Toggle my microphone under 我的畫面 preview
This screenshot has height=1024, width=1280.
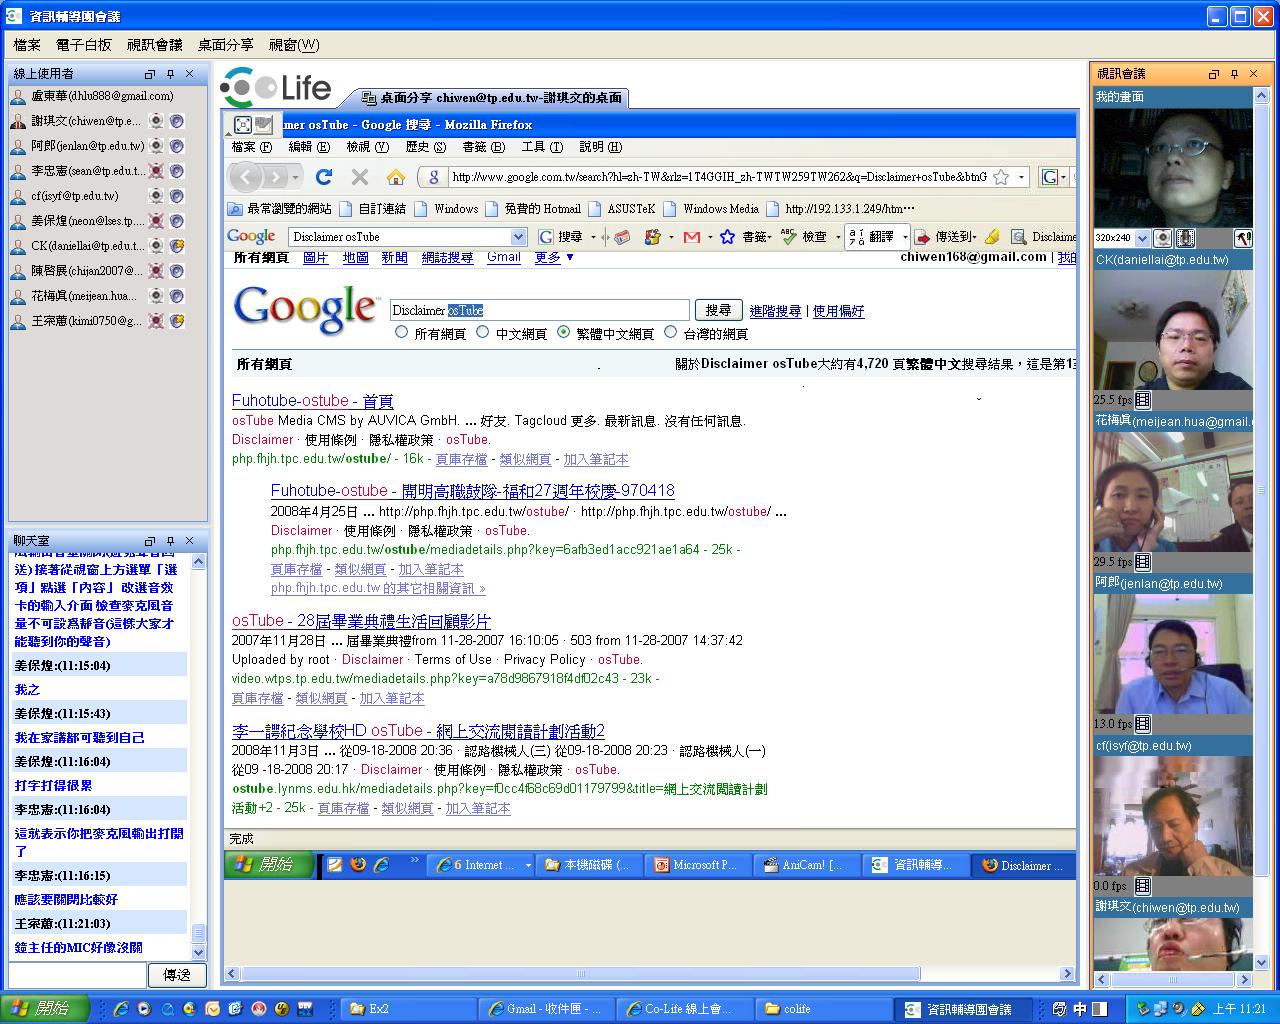[x=1185, y=238]
